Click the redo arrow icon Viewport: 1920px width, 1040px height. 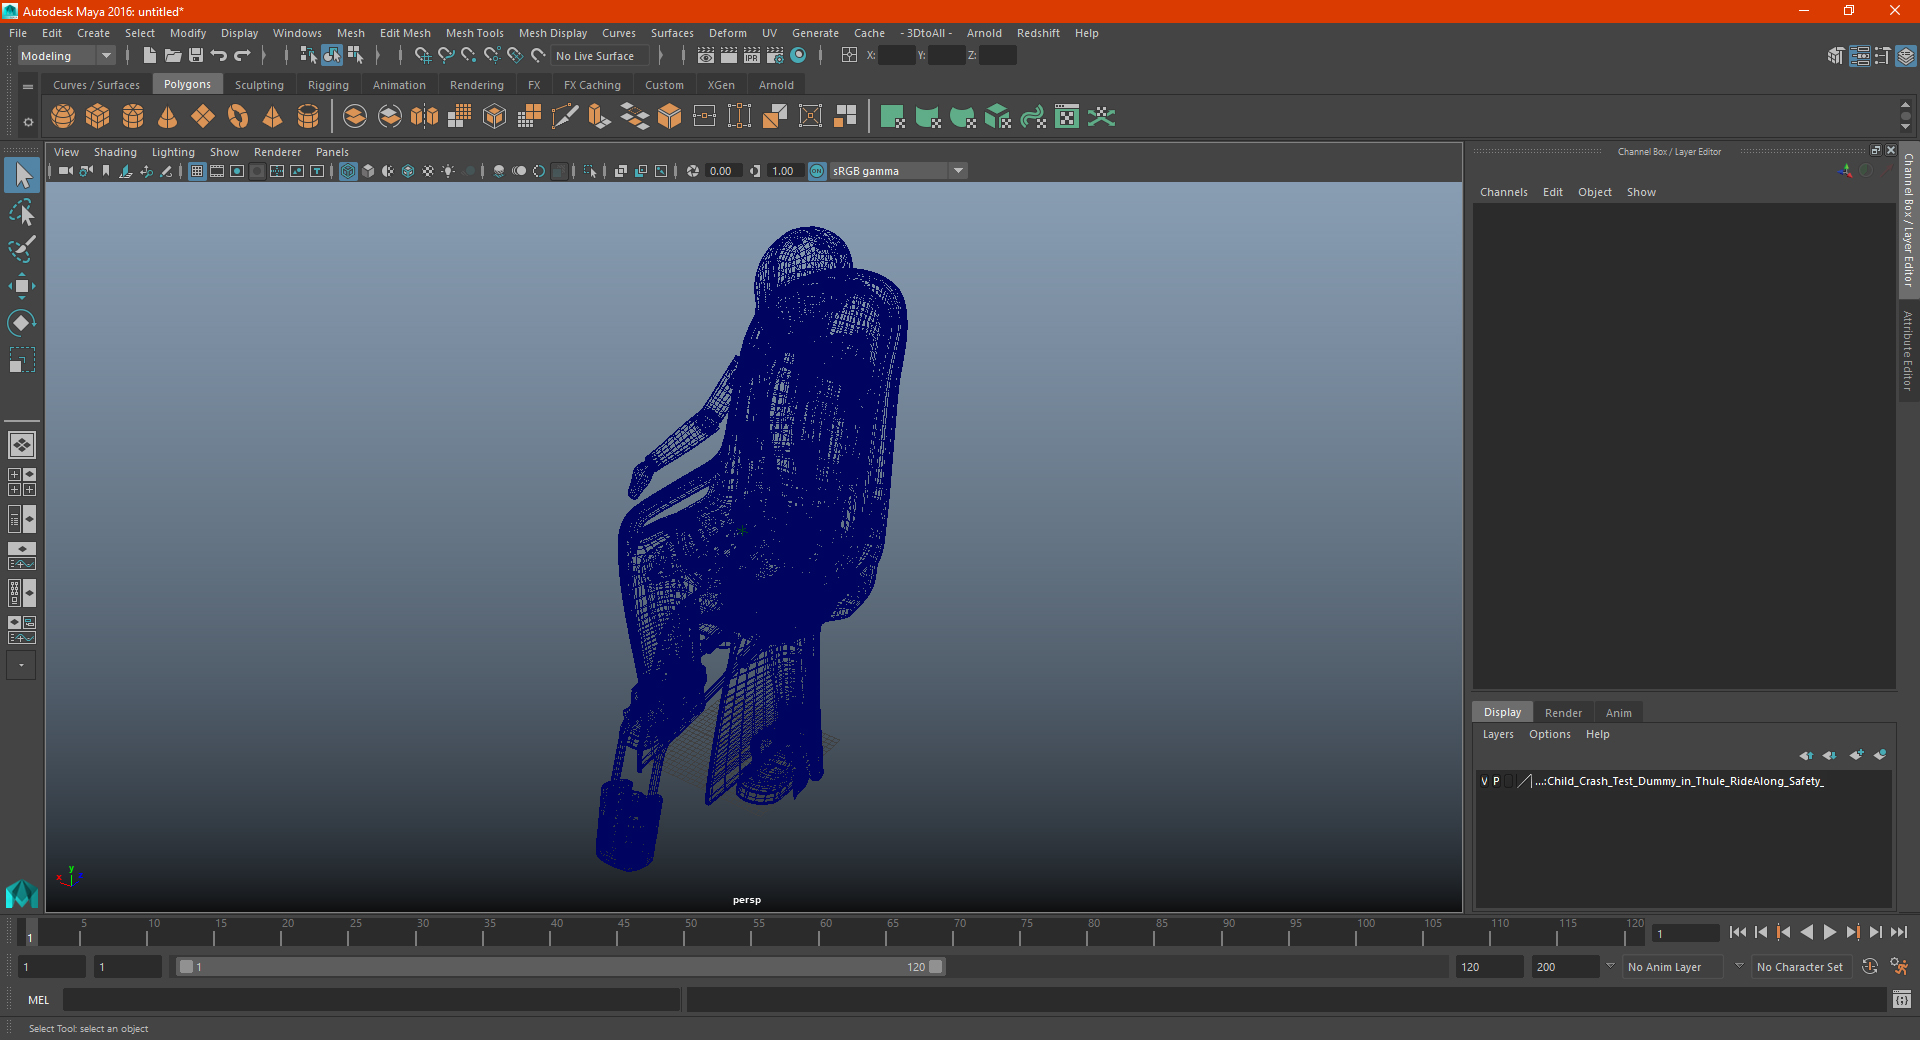(242, 56)
